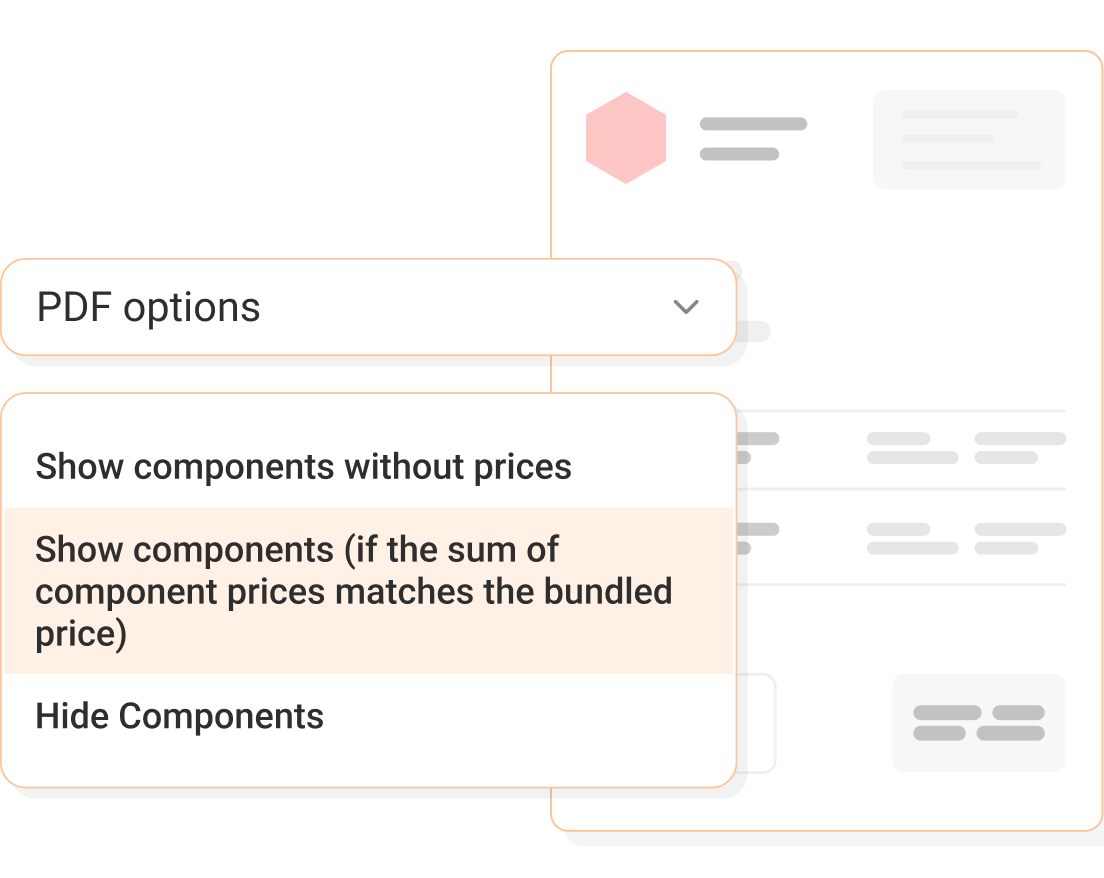Click the PDF options label text
Viewport: 1104px width, 878px height.
click(x=148, y=307)
